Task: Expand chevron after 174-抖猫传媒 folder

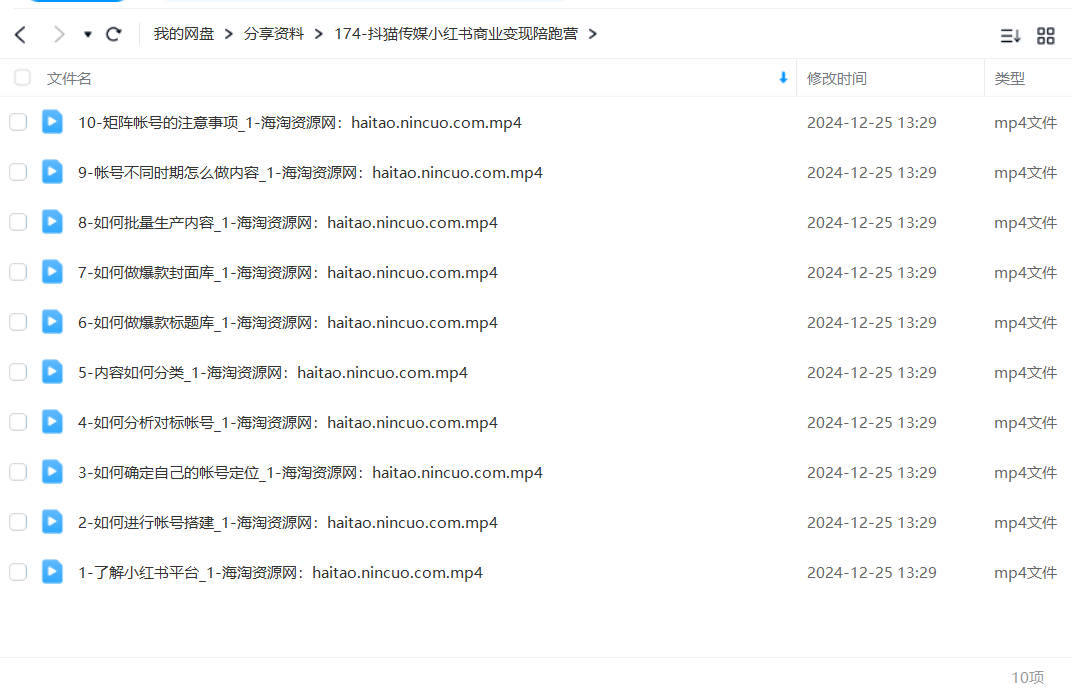Action: [593, 34]
